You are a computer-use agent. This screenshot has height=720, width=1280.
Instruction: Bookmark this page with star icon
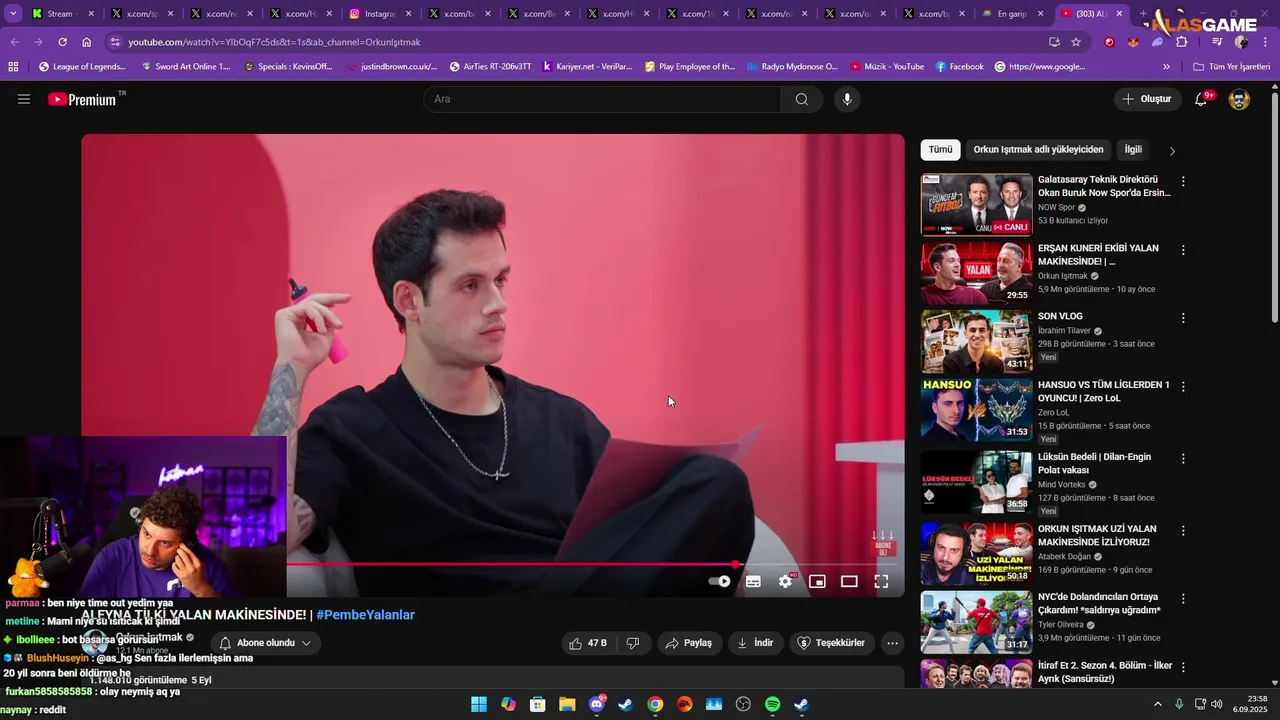click(1076, 42)
